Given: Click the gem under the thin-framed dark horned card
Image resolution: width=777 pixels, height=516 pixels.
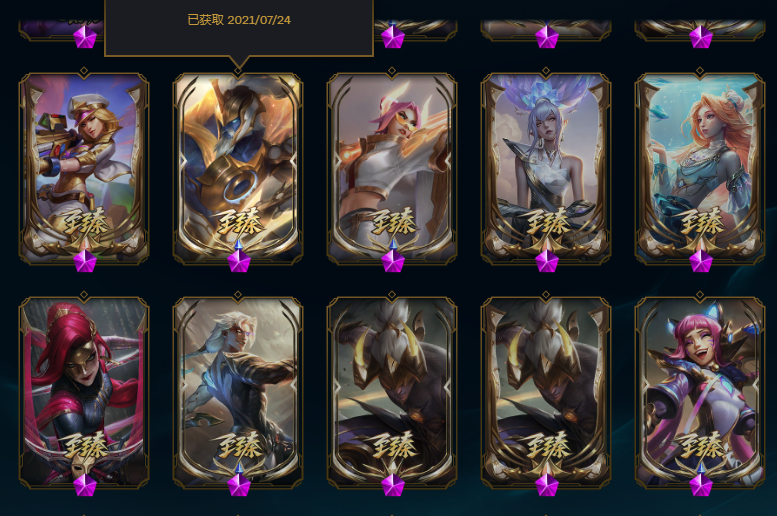Looking at the screenshot, I should pos(393,484).
